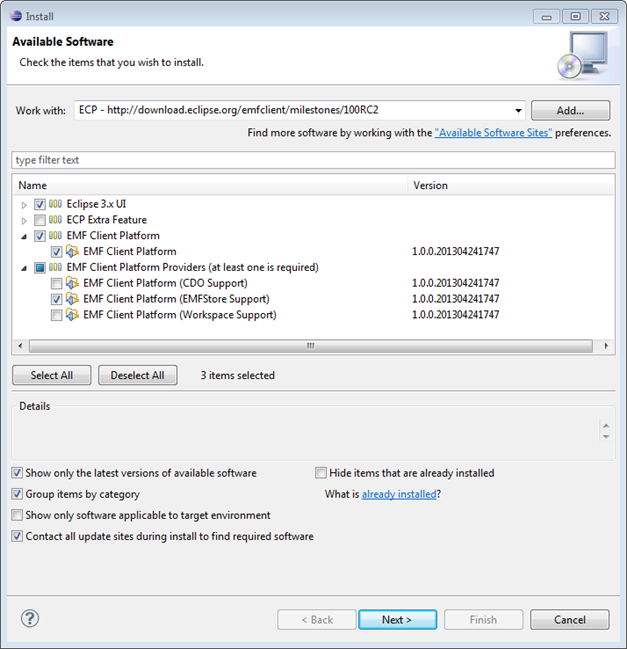Expand the ECP Extra Feature tree node
The image size is (627, 649).
pyautogui.click(x=24, y=220)
